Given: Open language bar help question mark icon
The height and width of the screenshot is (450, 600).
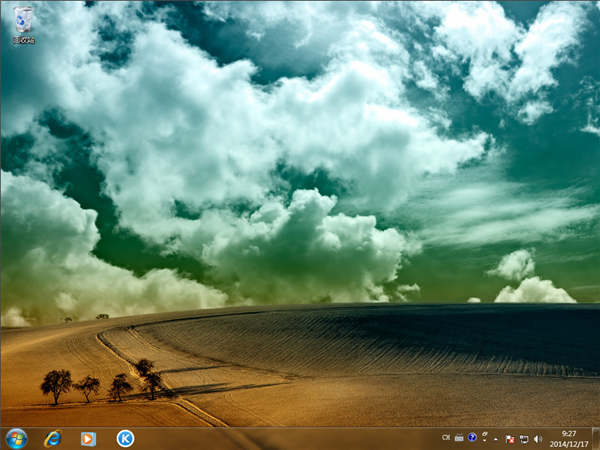Looking at the screenshot, I should tap(471, 438).
